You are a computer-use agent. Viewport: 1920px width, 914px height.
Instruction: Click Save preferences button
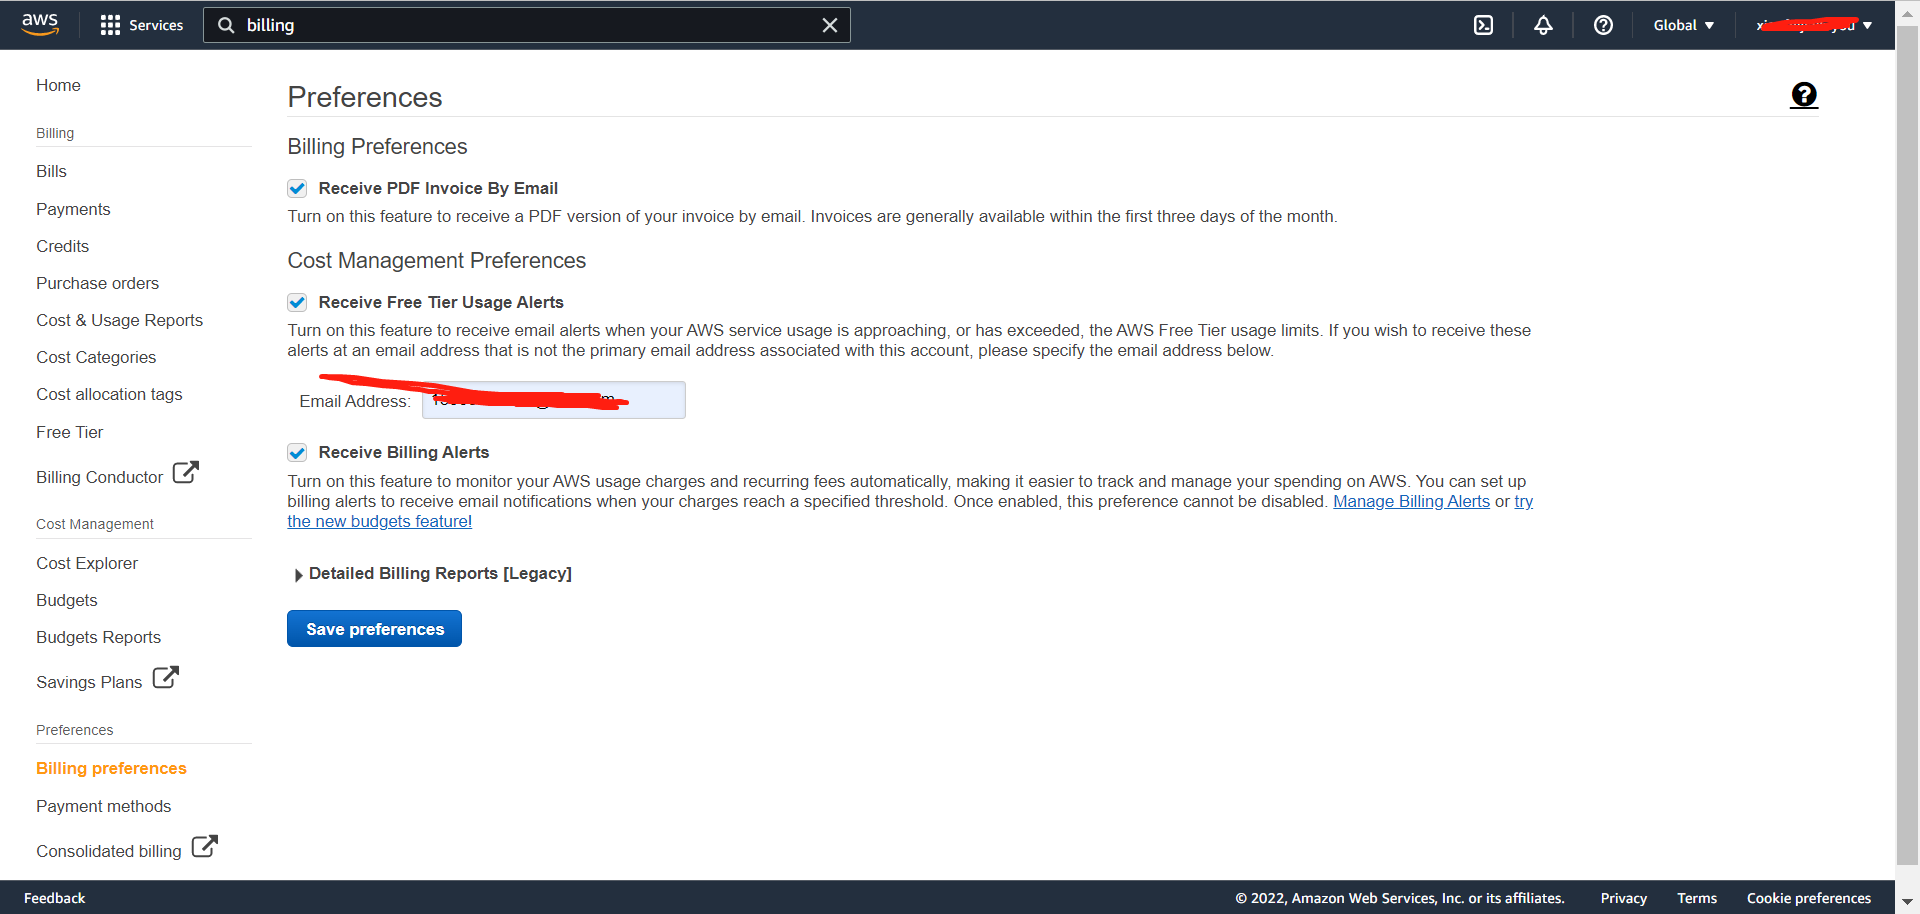tap(374, 629)
